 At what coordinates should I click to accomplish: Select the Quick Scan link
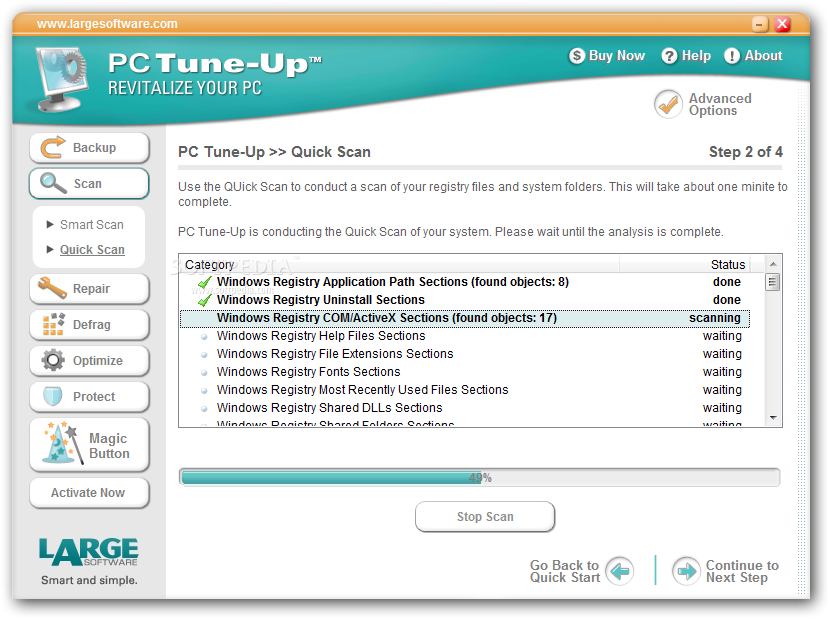(92, 249)
